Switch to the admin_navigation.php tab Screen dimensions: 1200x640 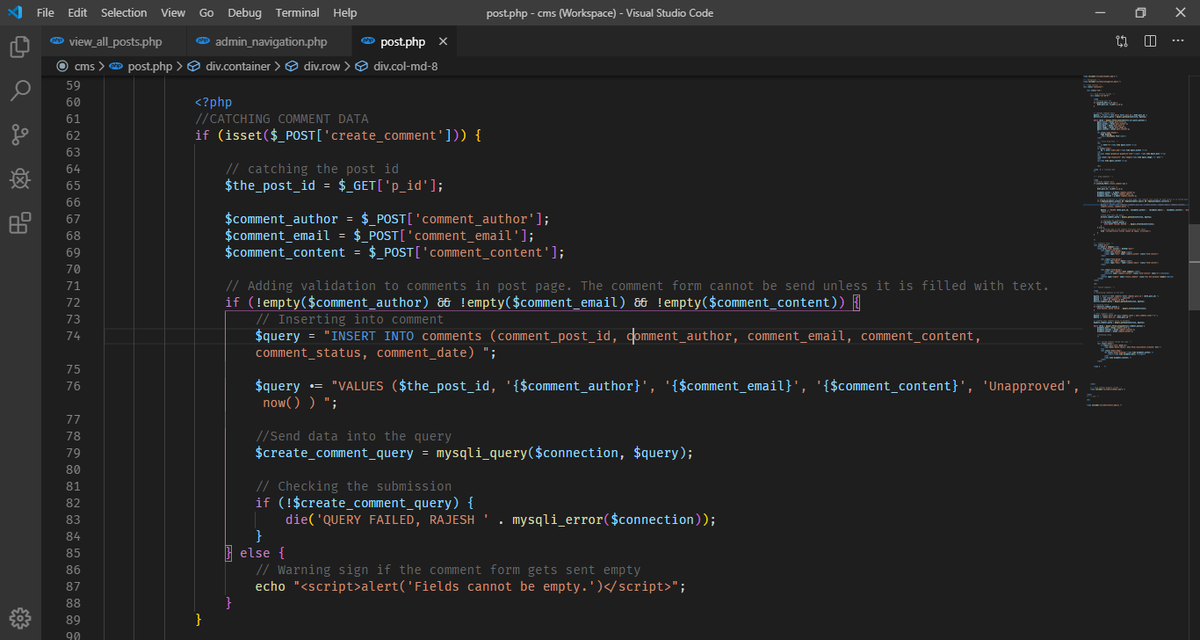click(x=270, y=42)
